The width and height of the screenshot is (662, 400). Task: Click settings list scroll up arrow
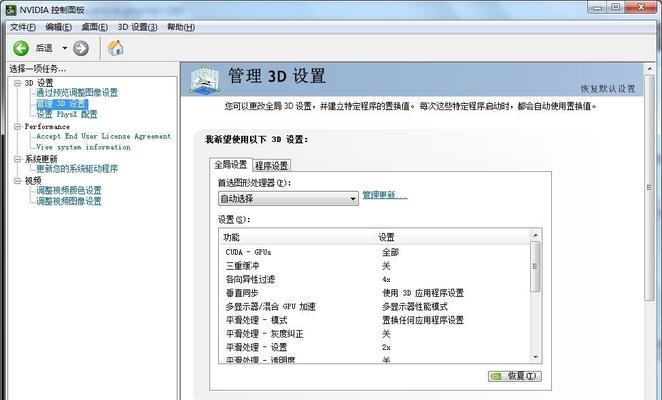point(535,235)
